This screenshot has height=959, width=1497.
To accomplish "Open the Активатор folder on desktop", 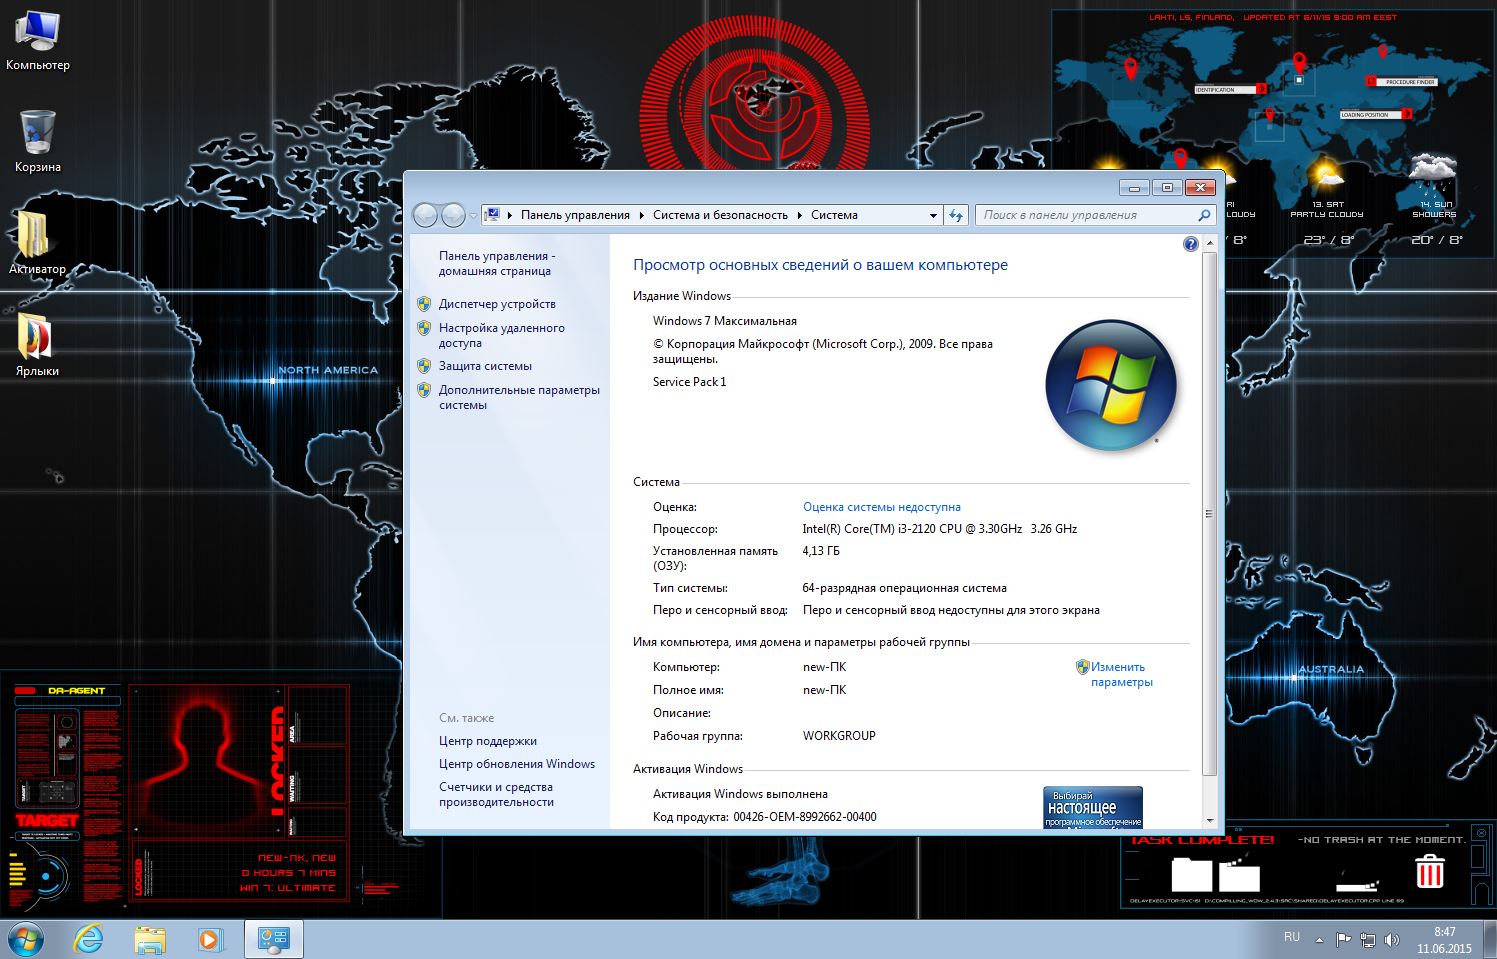I will click(37, 243).
